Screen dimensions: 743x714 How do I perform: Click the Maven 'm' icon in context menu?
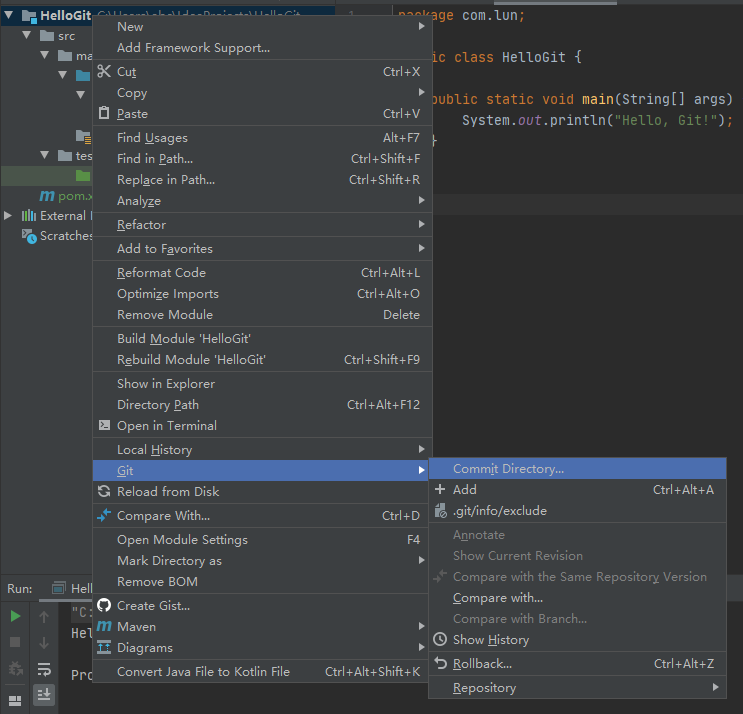104,626
